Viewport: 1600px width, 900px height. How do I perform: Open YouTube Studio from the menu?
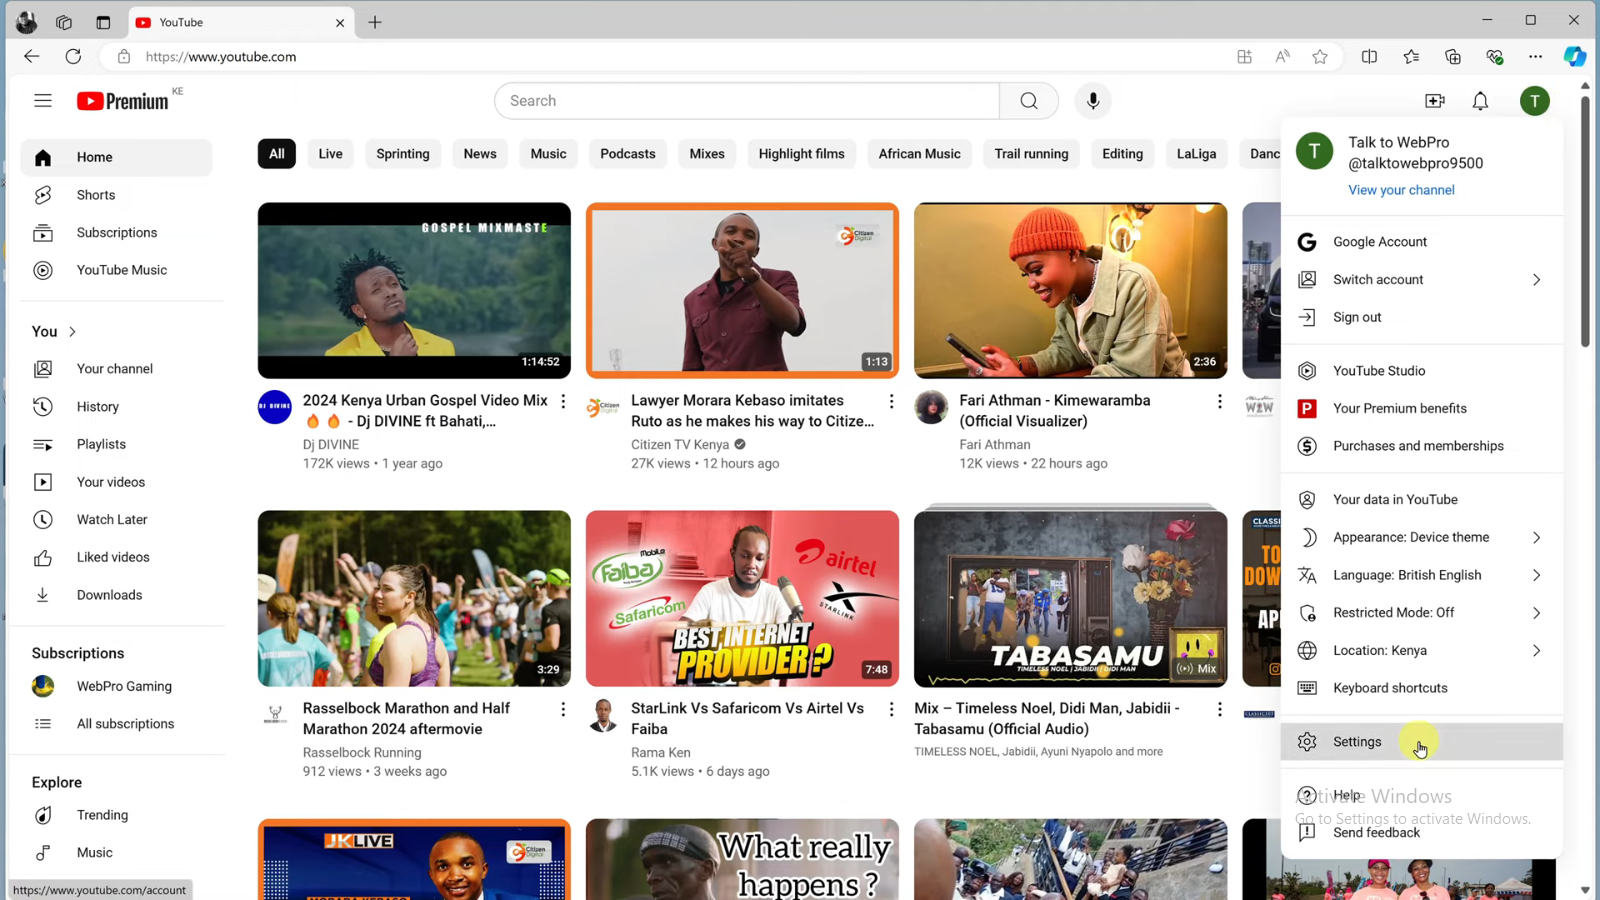point(1421,371)
